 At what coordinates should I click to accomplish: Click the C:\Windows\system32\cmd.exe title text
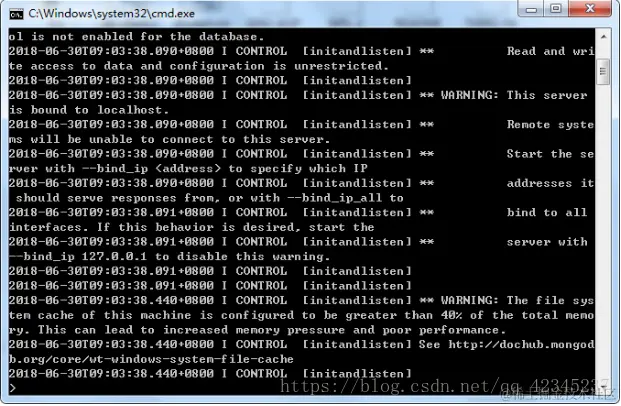pyautogui.click(x=111, y=14)
